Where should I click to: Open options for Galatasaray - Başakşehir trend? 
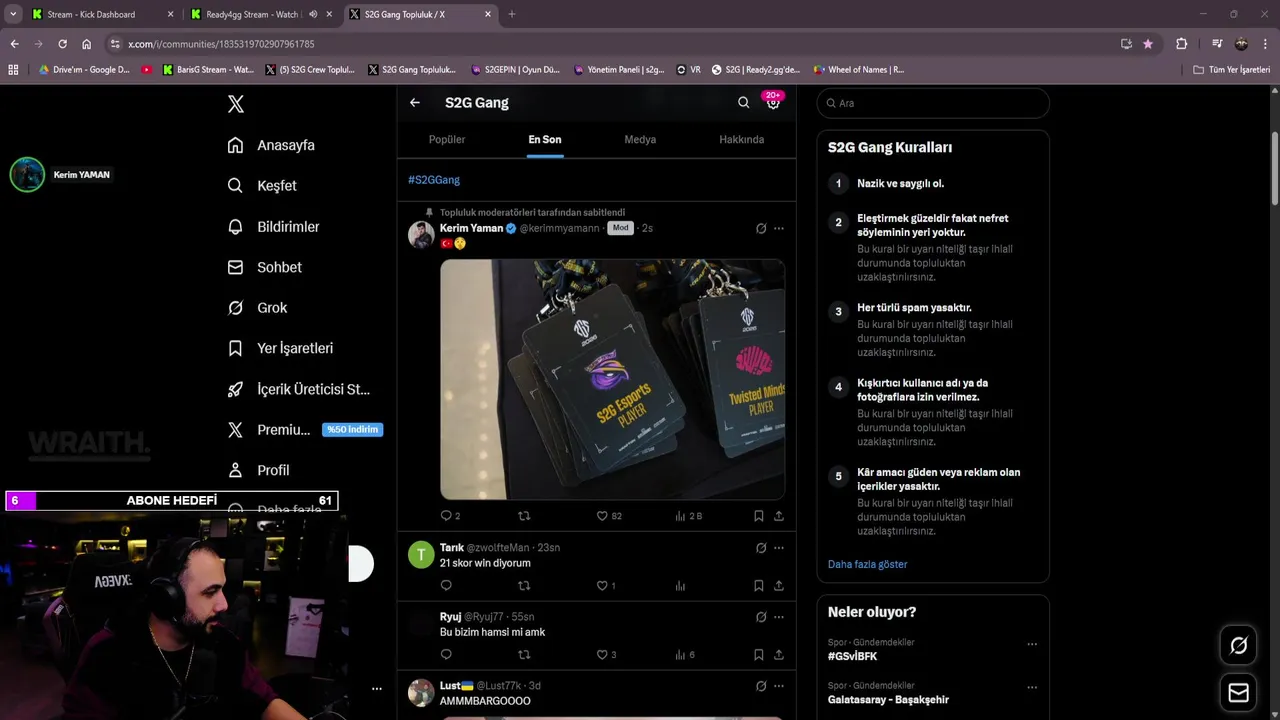(x=1032, y=687)
